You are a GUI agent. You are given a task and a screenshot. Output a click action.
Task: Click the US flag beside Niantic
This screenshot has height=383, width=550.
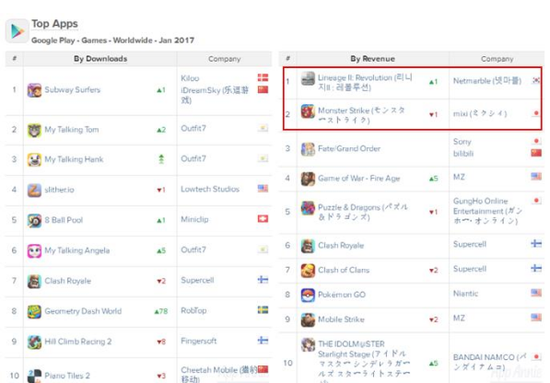(536, 293)
